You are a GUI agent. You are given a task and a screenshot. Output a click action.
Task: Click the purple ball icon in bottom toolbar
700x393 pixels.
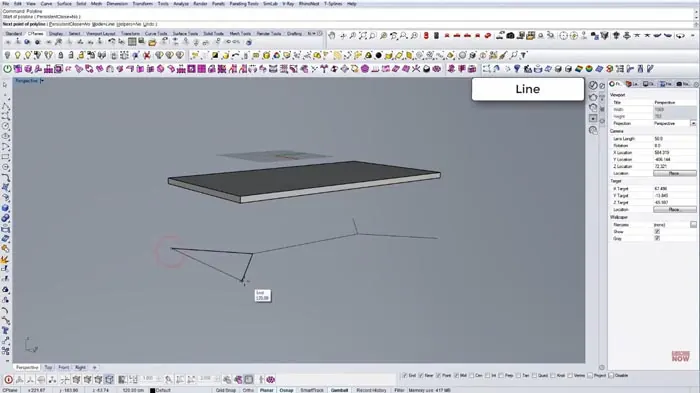(x=271, y=380)
